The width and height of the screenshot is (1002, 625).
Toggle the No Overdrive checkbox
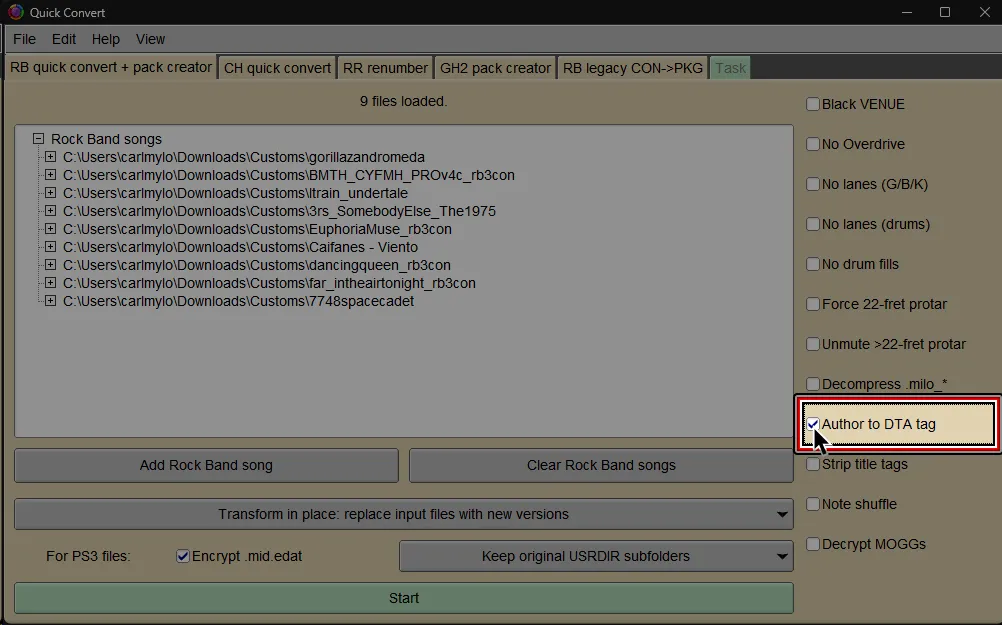tap(813, 144)
